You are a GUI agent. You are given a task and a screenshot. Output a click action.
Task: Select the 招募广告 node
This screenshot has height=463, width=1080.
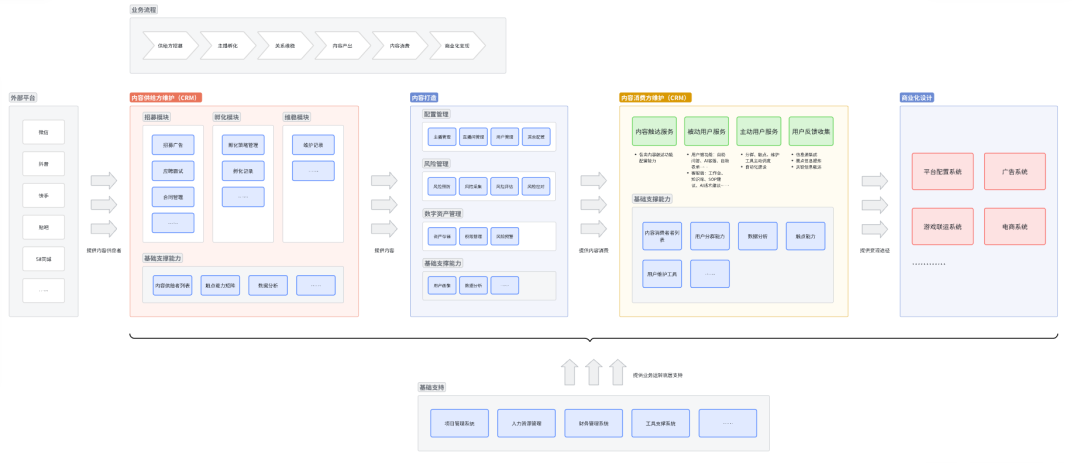173,145
